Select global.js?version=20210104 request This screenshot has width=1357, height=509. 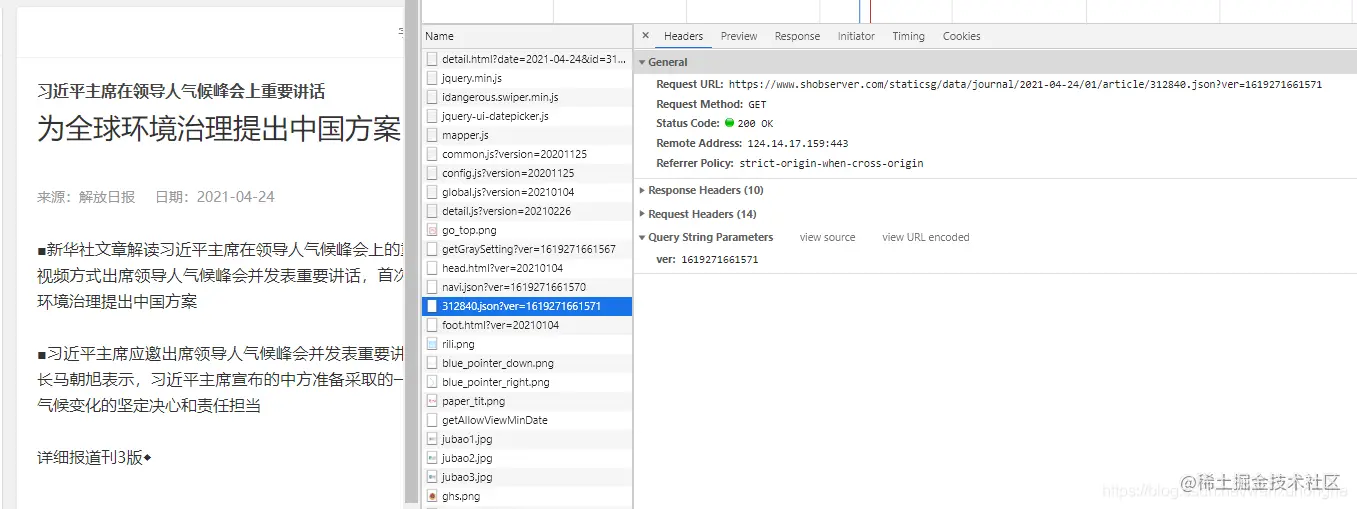click(x=527, y=192)
